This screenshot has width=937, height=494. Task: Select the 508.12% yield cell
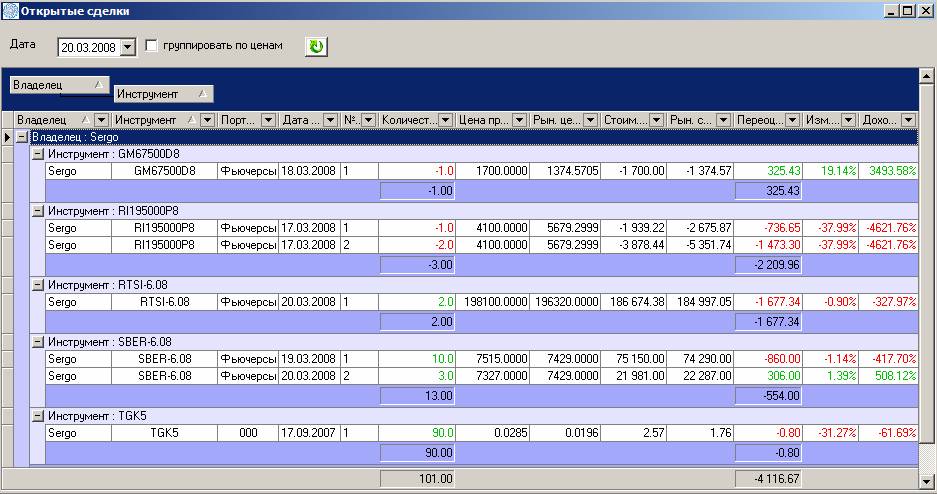[888, 376]
